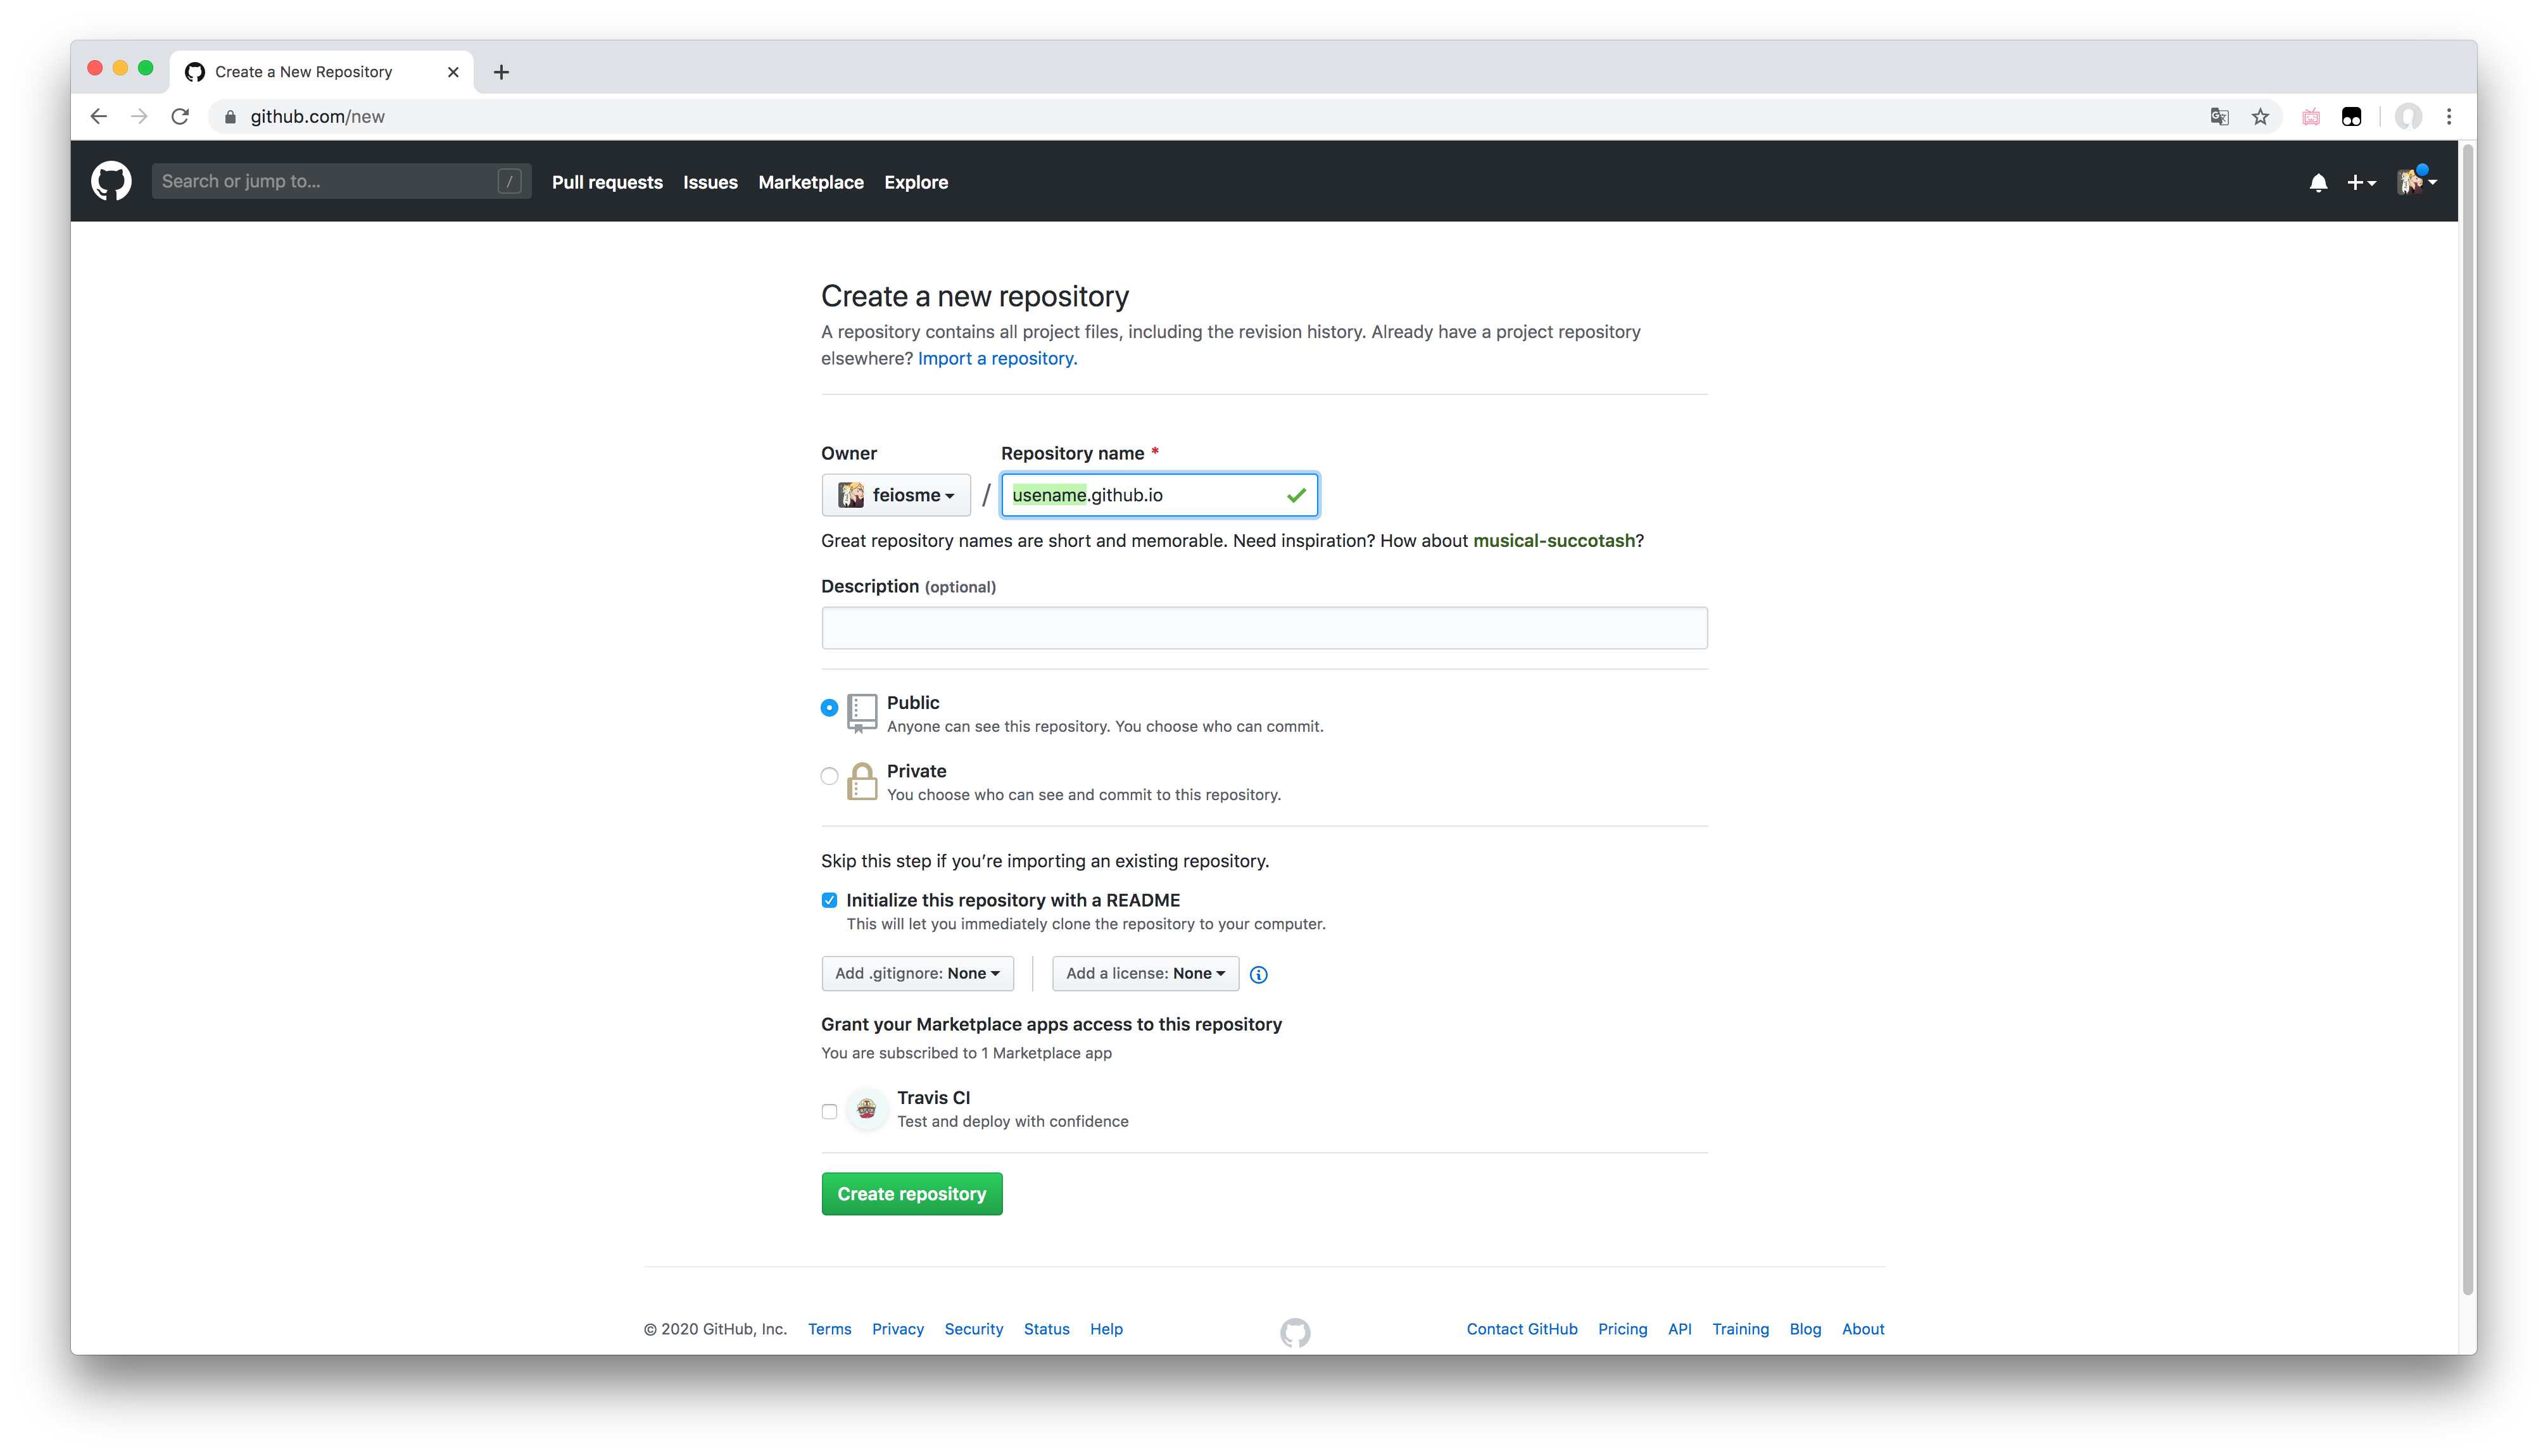The height and width of the screenshot is (1456, 2548).
Task: Reload the page with refresh icon
Action: [x=180, y=117]
